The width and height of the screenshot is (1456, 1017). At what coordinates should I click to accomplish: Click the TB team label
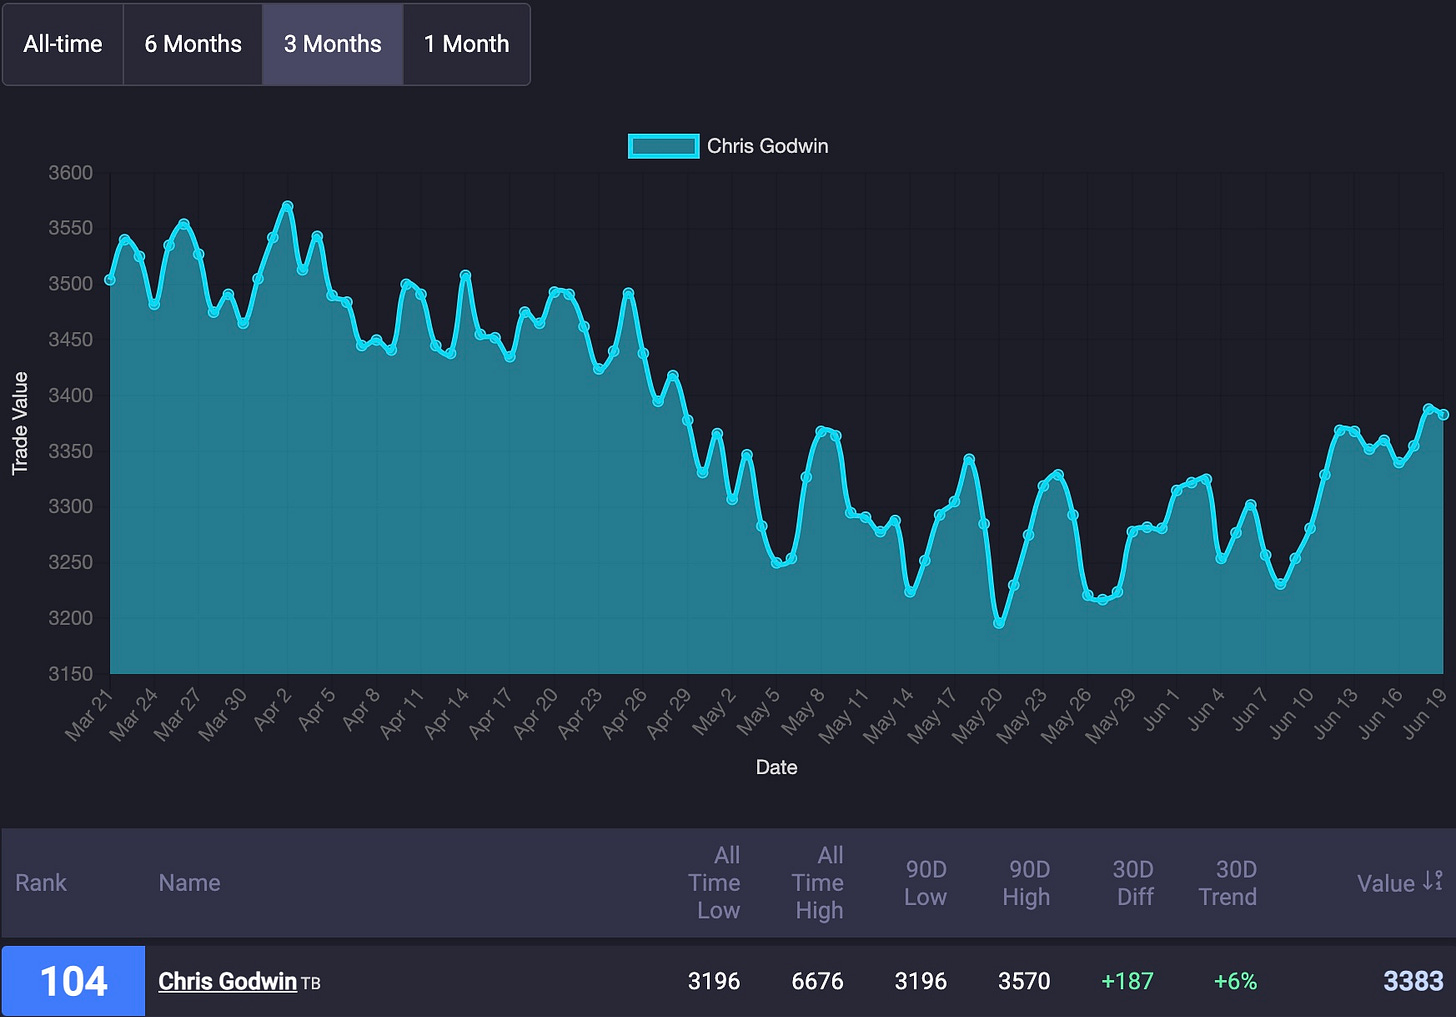click(x=311, y=984)
